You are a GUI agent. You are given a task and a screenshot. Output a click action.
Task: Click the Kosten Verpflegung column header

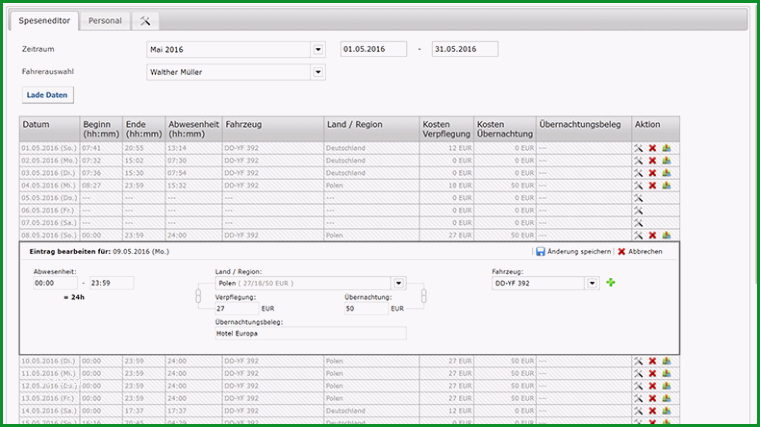click(446, 129)
